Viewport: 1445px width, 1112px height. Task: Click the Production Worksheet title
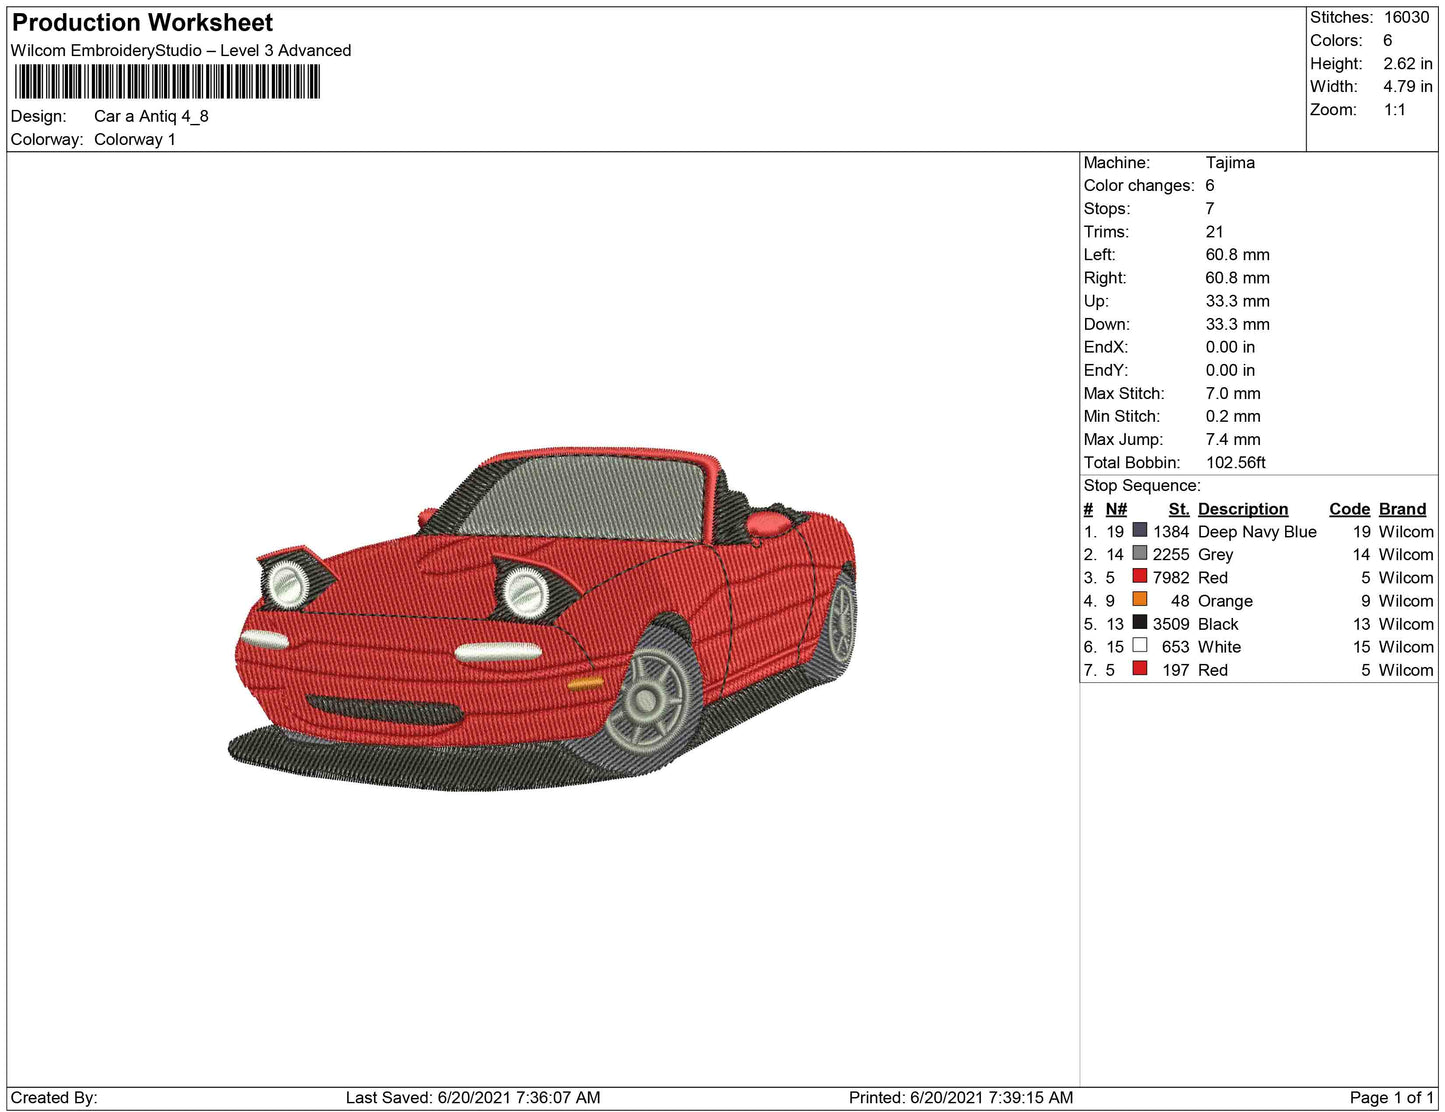pyautogui.click(x=142, y=23)
